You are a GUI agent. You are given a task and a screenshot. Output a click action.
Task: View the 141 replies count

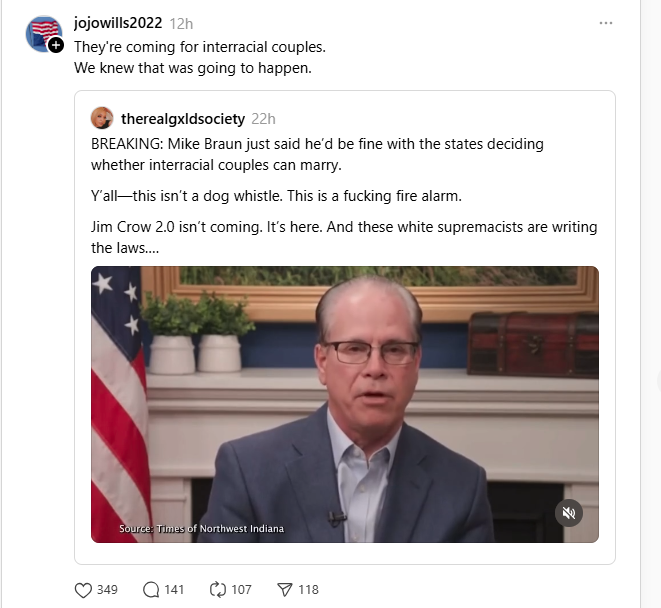click(x=174, y=589)
